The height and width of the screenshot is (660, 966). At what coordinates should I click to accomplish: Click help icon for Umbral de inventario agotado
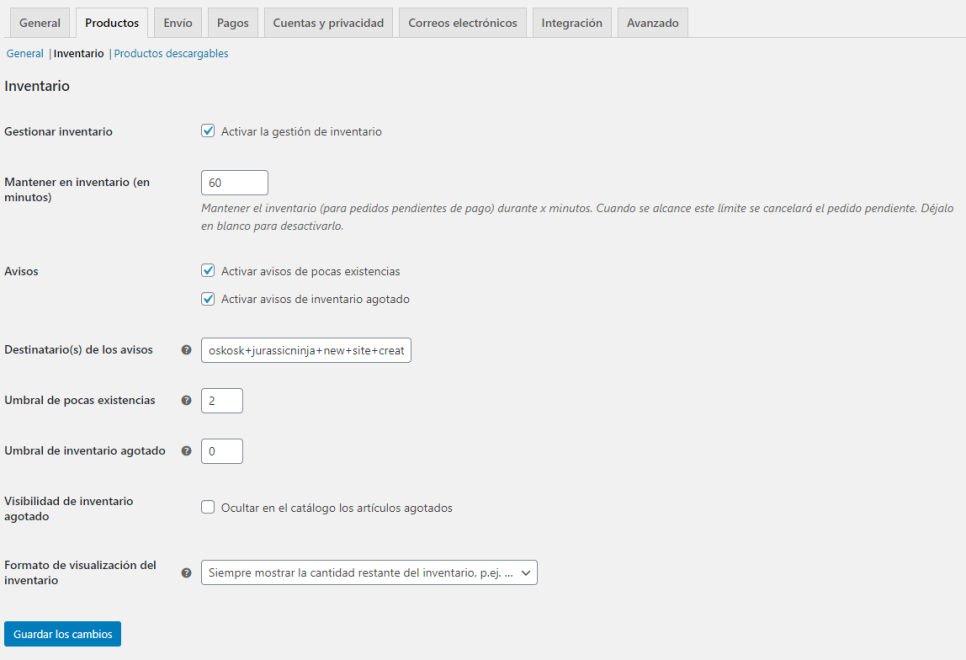(x=186, y=451)
